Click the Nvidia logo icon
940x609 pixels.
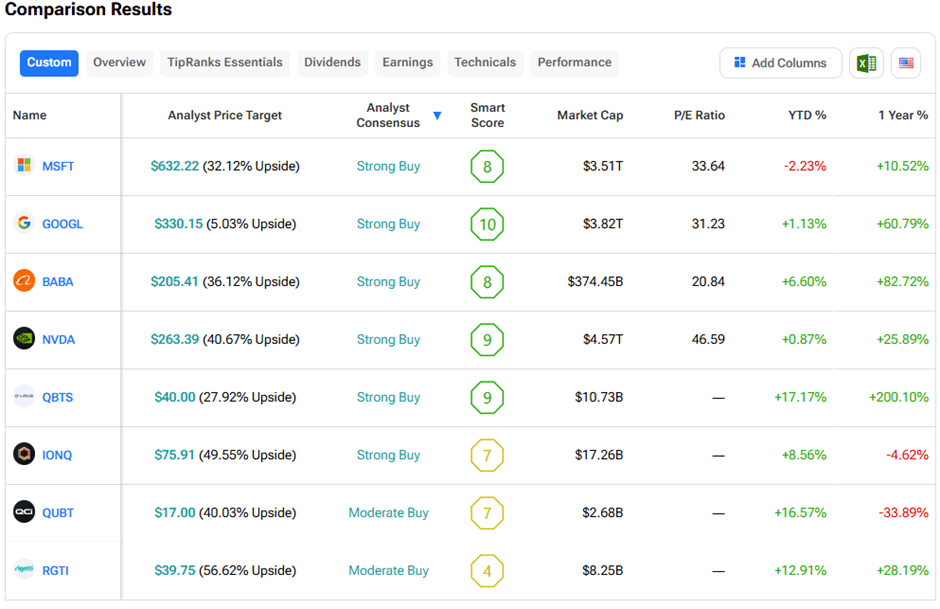click(24, 339)
